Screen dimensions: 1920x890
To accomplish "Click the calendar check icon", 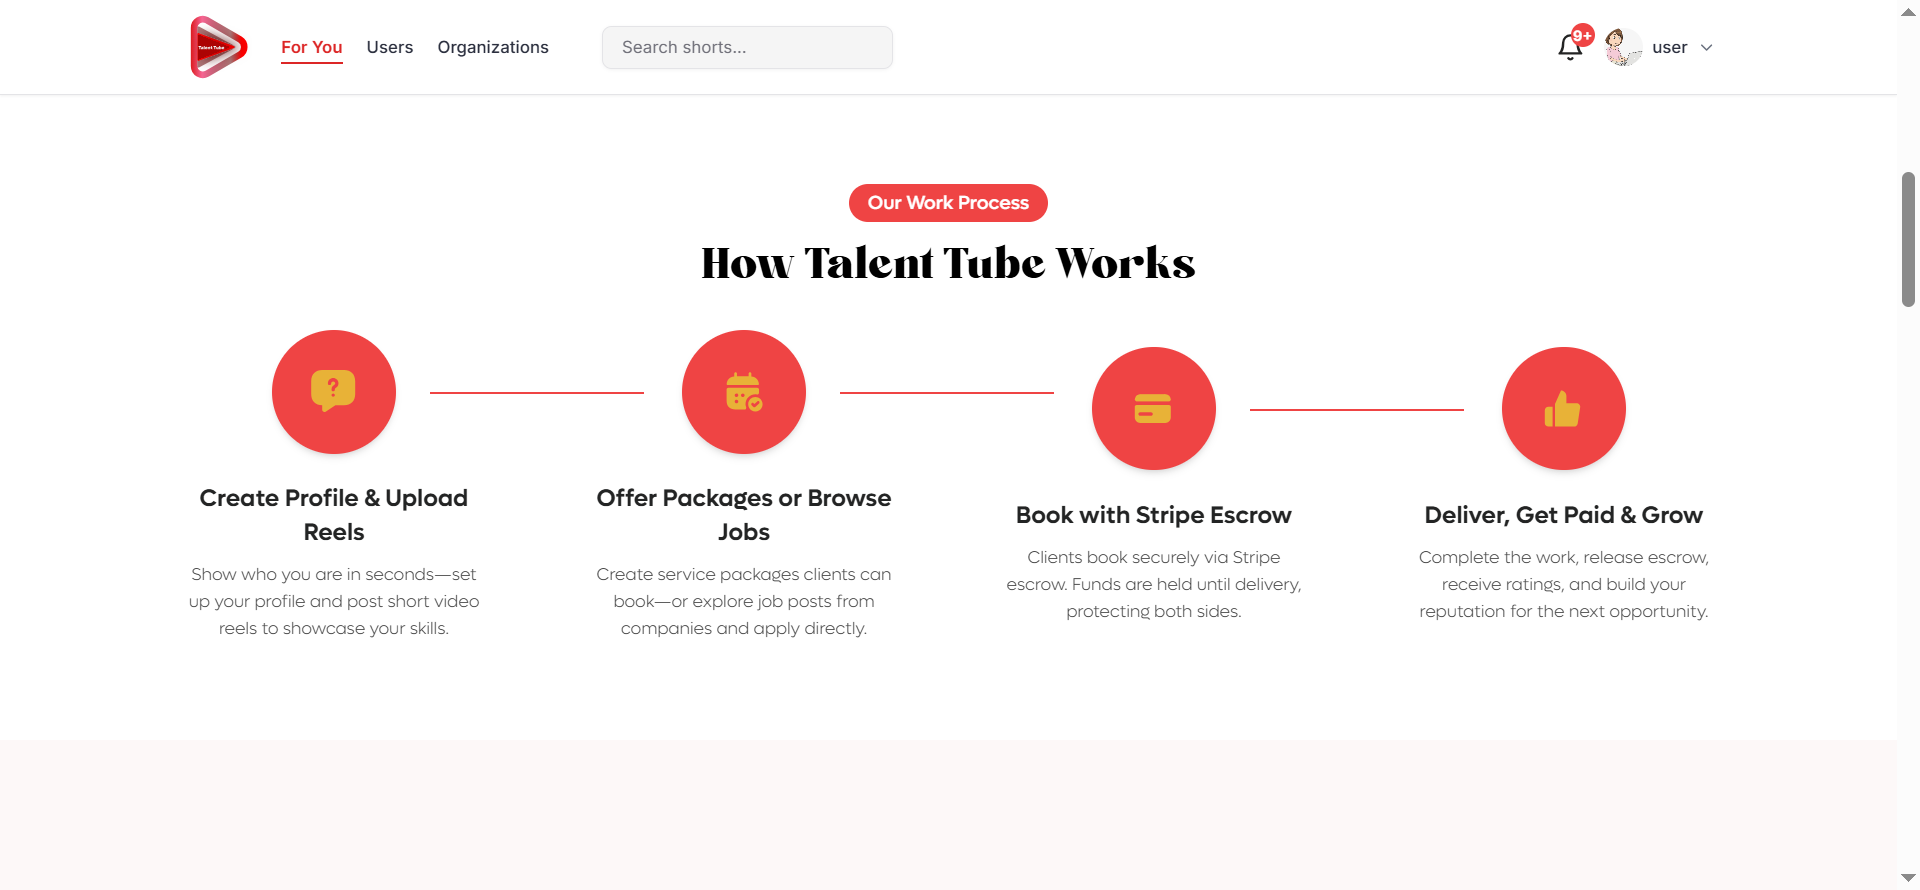I will pyautogui.click(x=743, y=392).
